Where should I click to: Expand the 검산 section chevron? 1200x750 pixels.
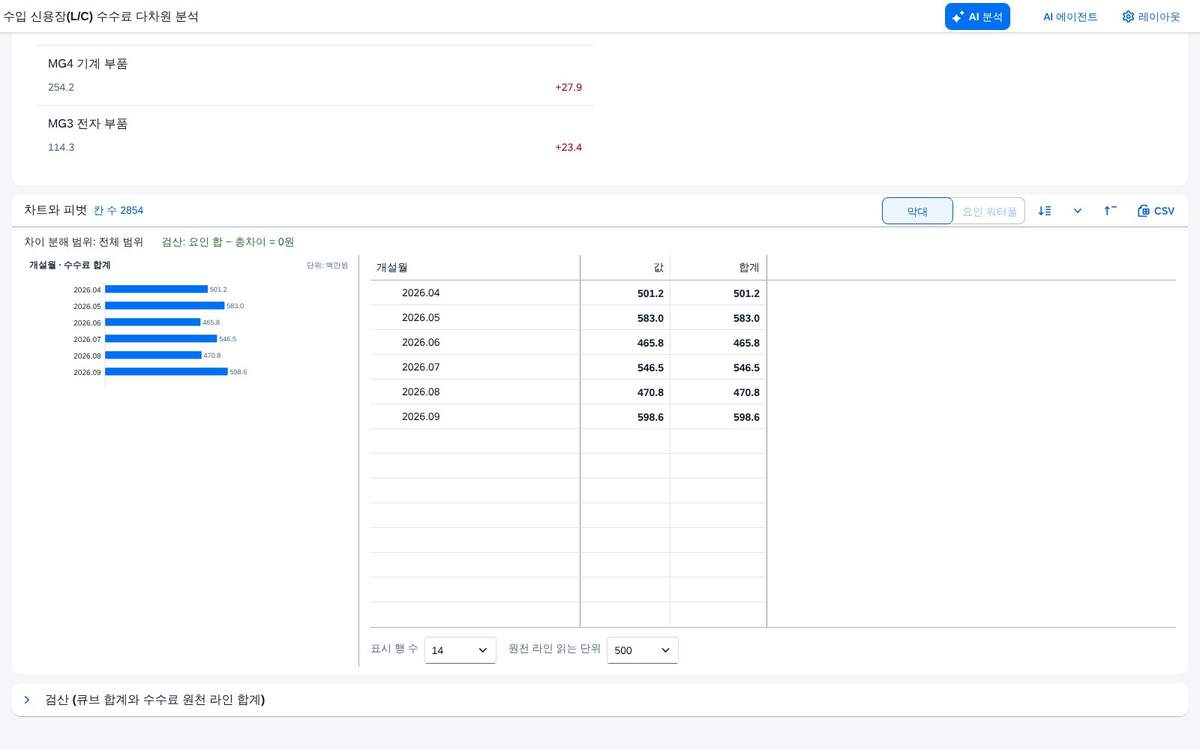pos(27,700)
